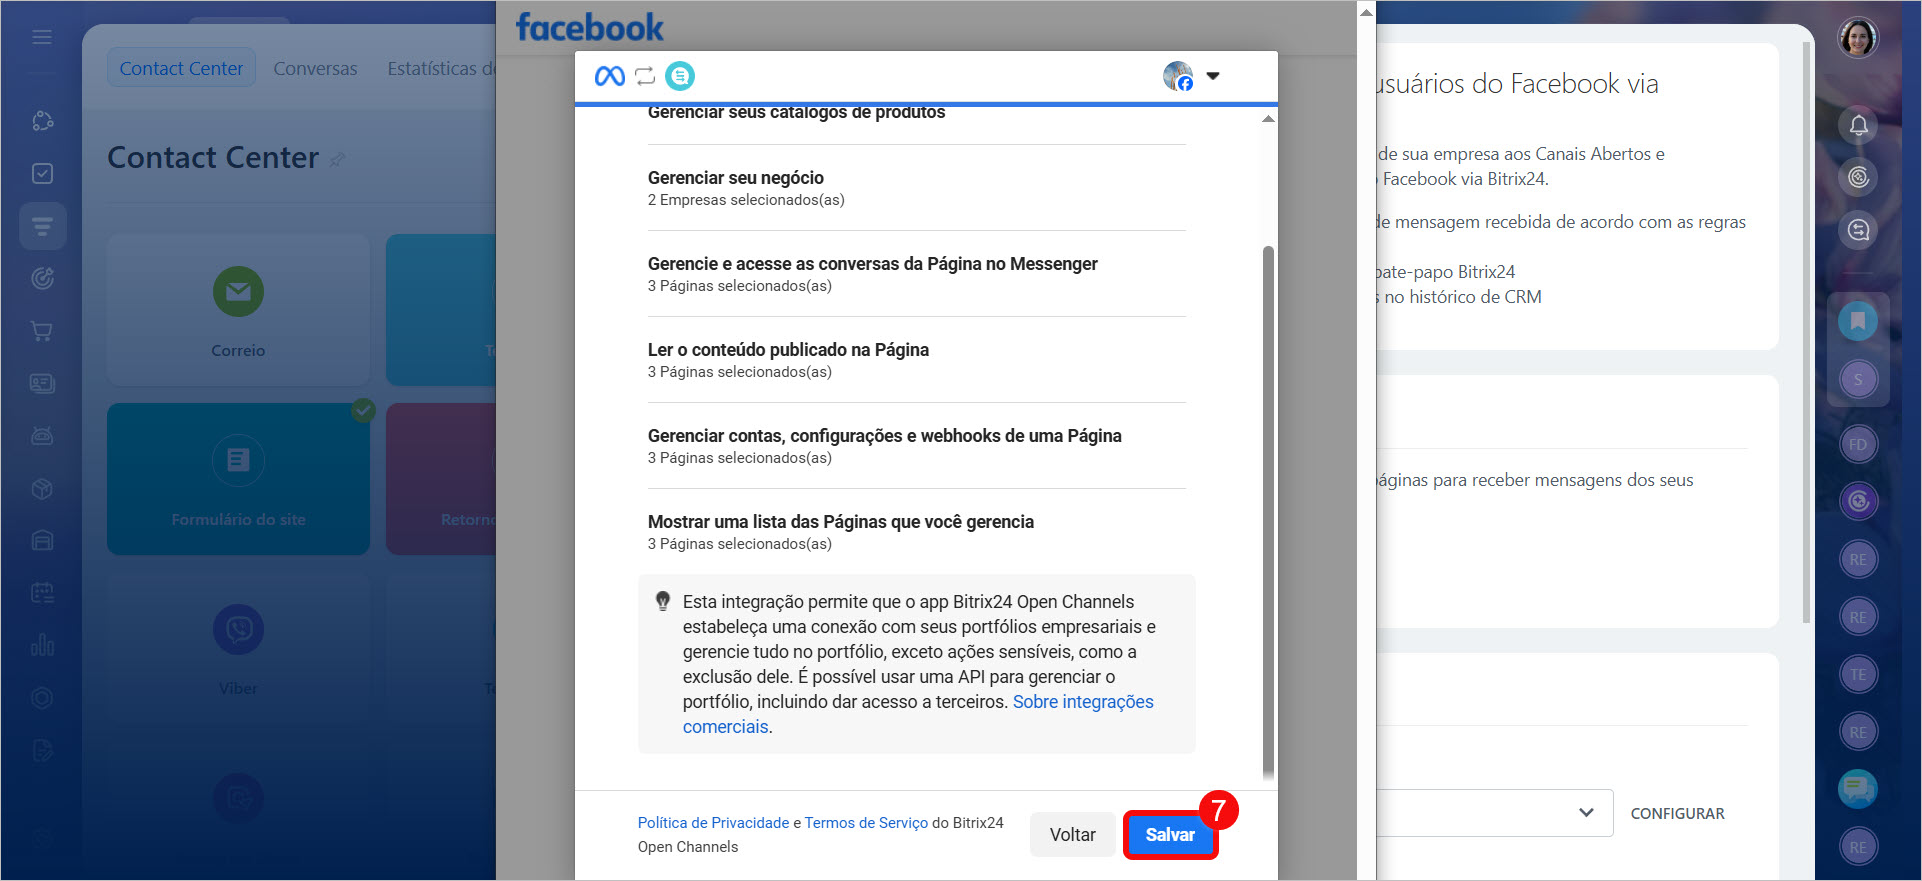
Task: Click the Facebook profile avatar
Action: point(1178,76)
